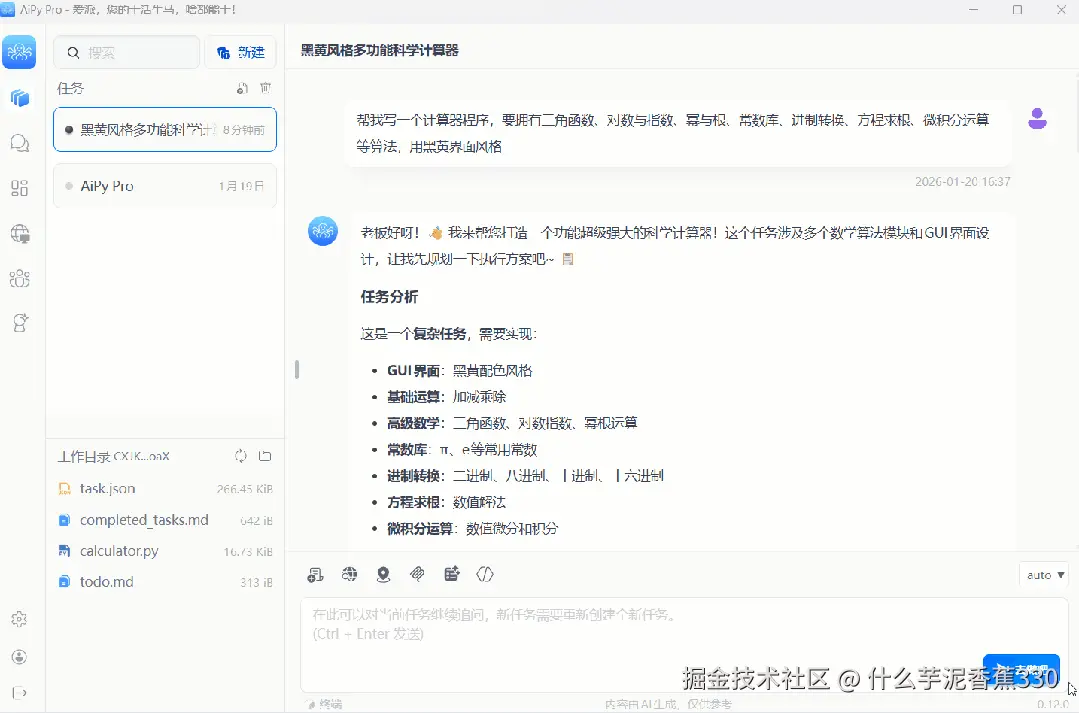
Task: Click the trash icon beside 任务 header
Action: point(266,88)
